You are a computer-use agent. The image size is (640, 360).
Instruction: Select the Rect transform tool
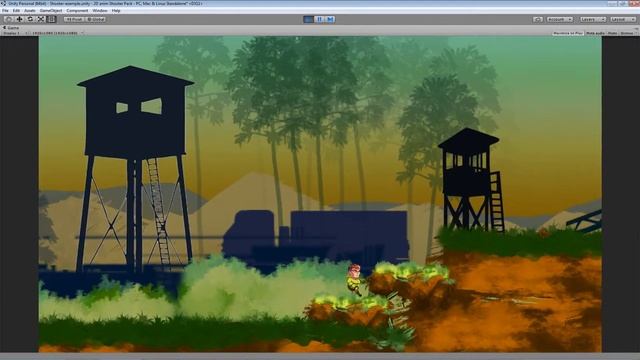pyautogui.click(x=51, y=19)
